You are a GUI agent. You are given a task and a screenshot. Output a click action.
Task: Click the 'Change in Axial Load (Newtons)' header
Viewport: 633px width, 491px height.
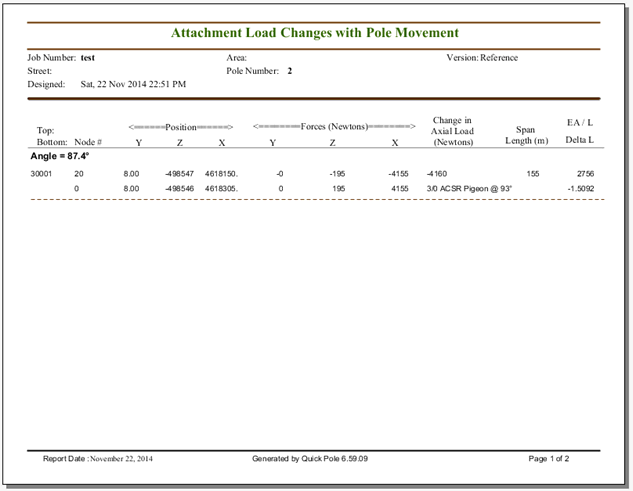[x=452, y=131]
